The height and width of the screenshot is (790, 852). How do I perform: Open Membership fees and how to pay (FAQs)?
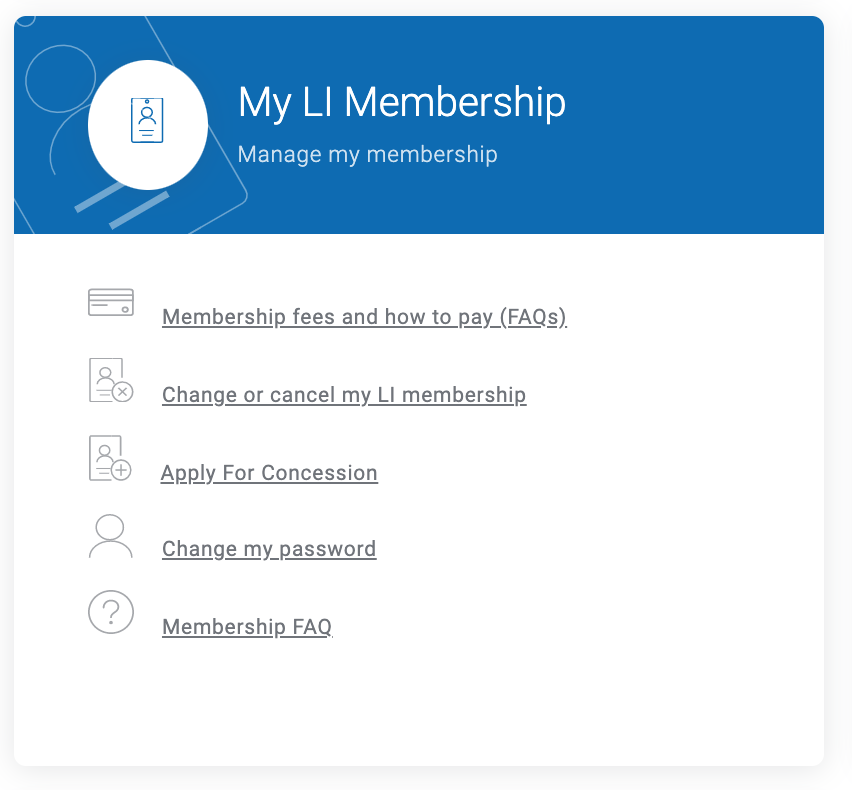pos(365,317)
